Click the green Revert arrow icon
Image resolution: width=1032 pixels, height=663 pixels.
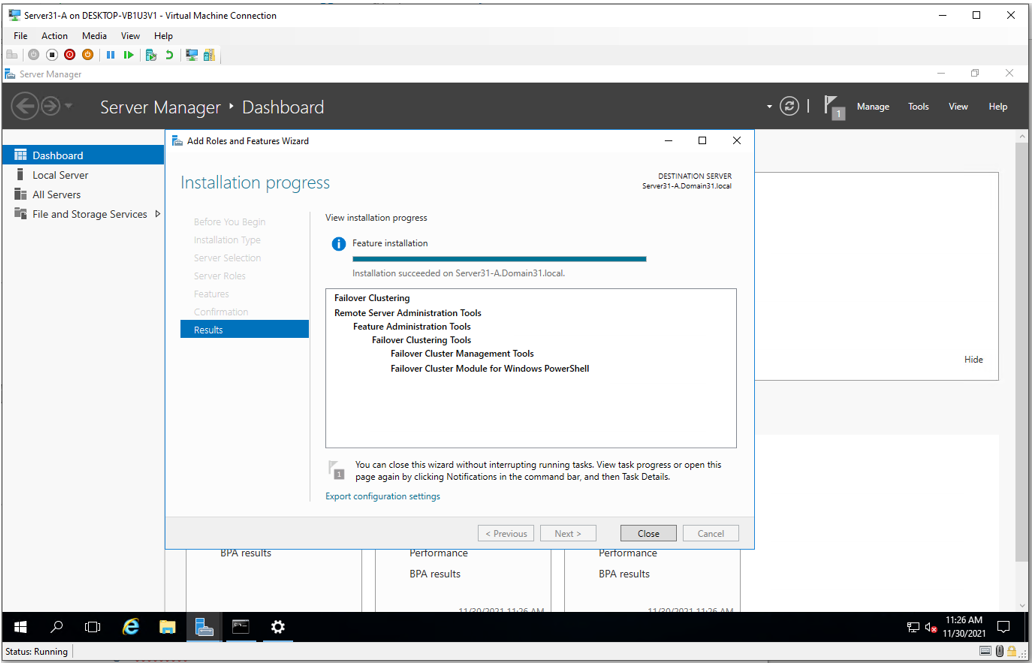coord(169,55)
